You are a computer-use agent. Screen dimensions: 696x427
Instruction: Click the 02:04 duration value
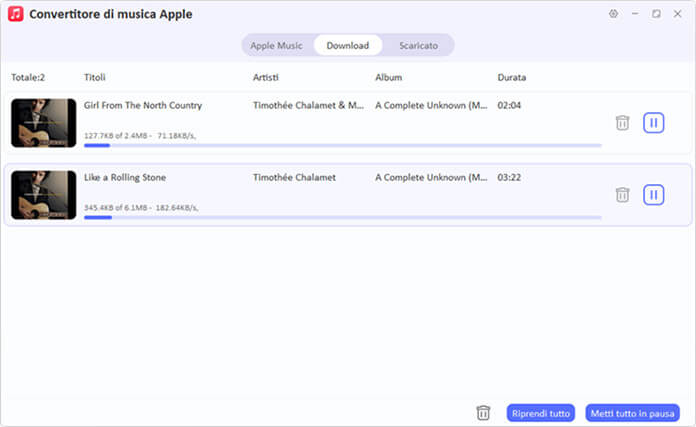(x=509, y=105)
